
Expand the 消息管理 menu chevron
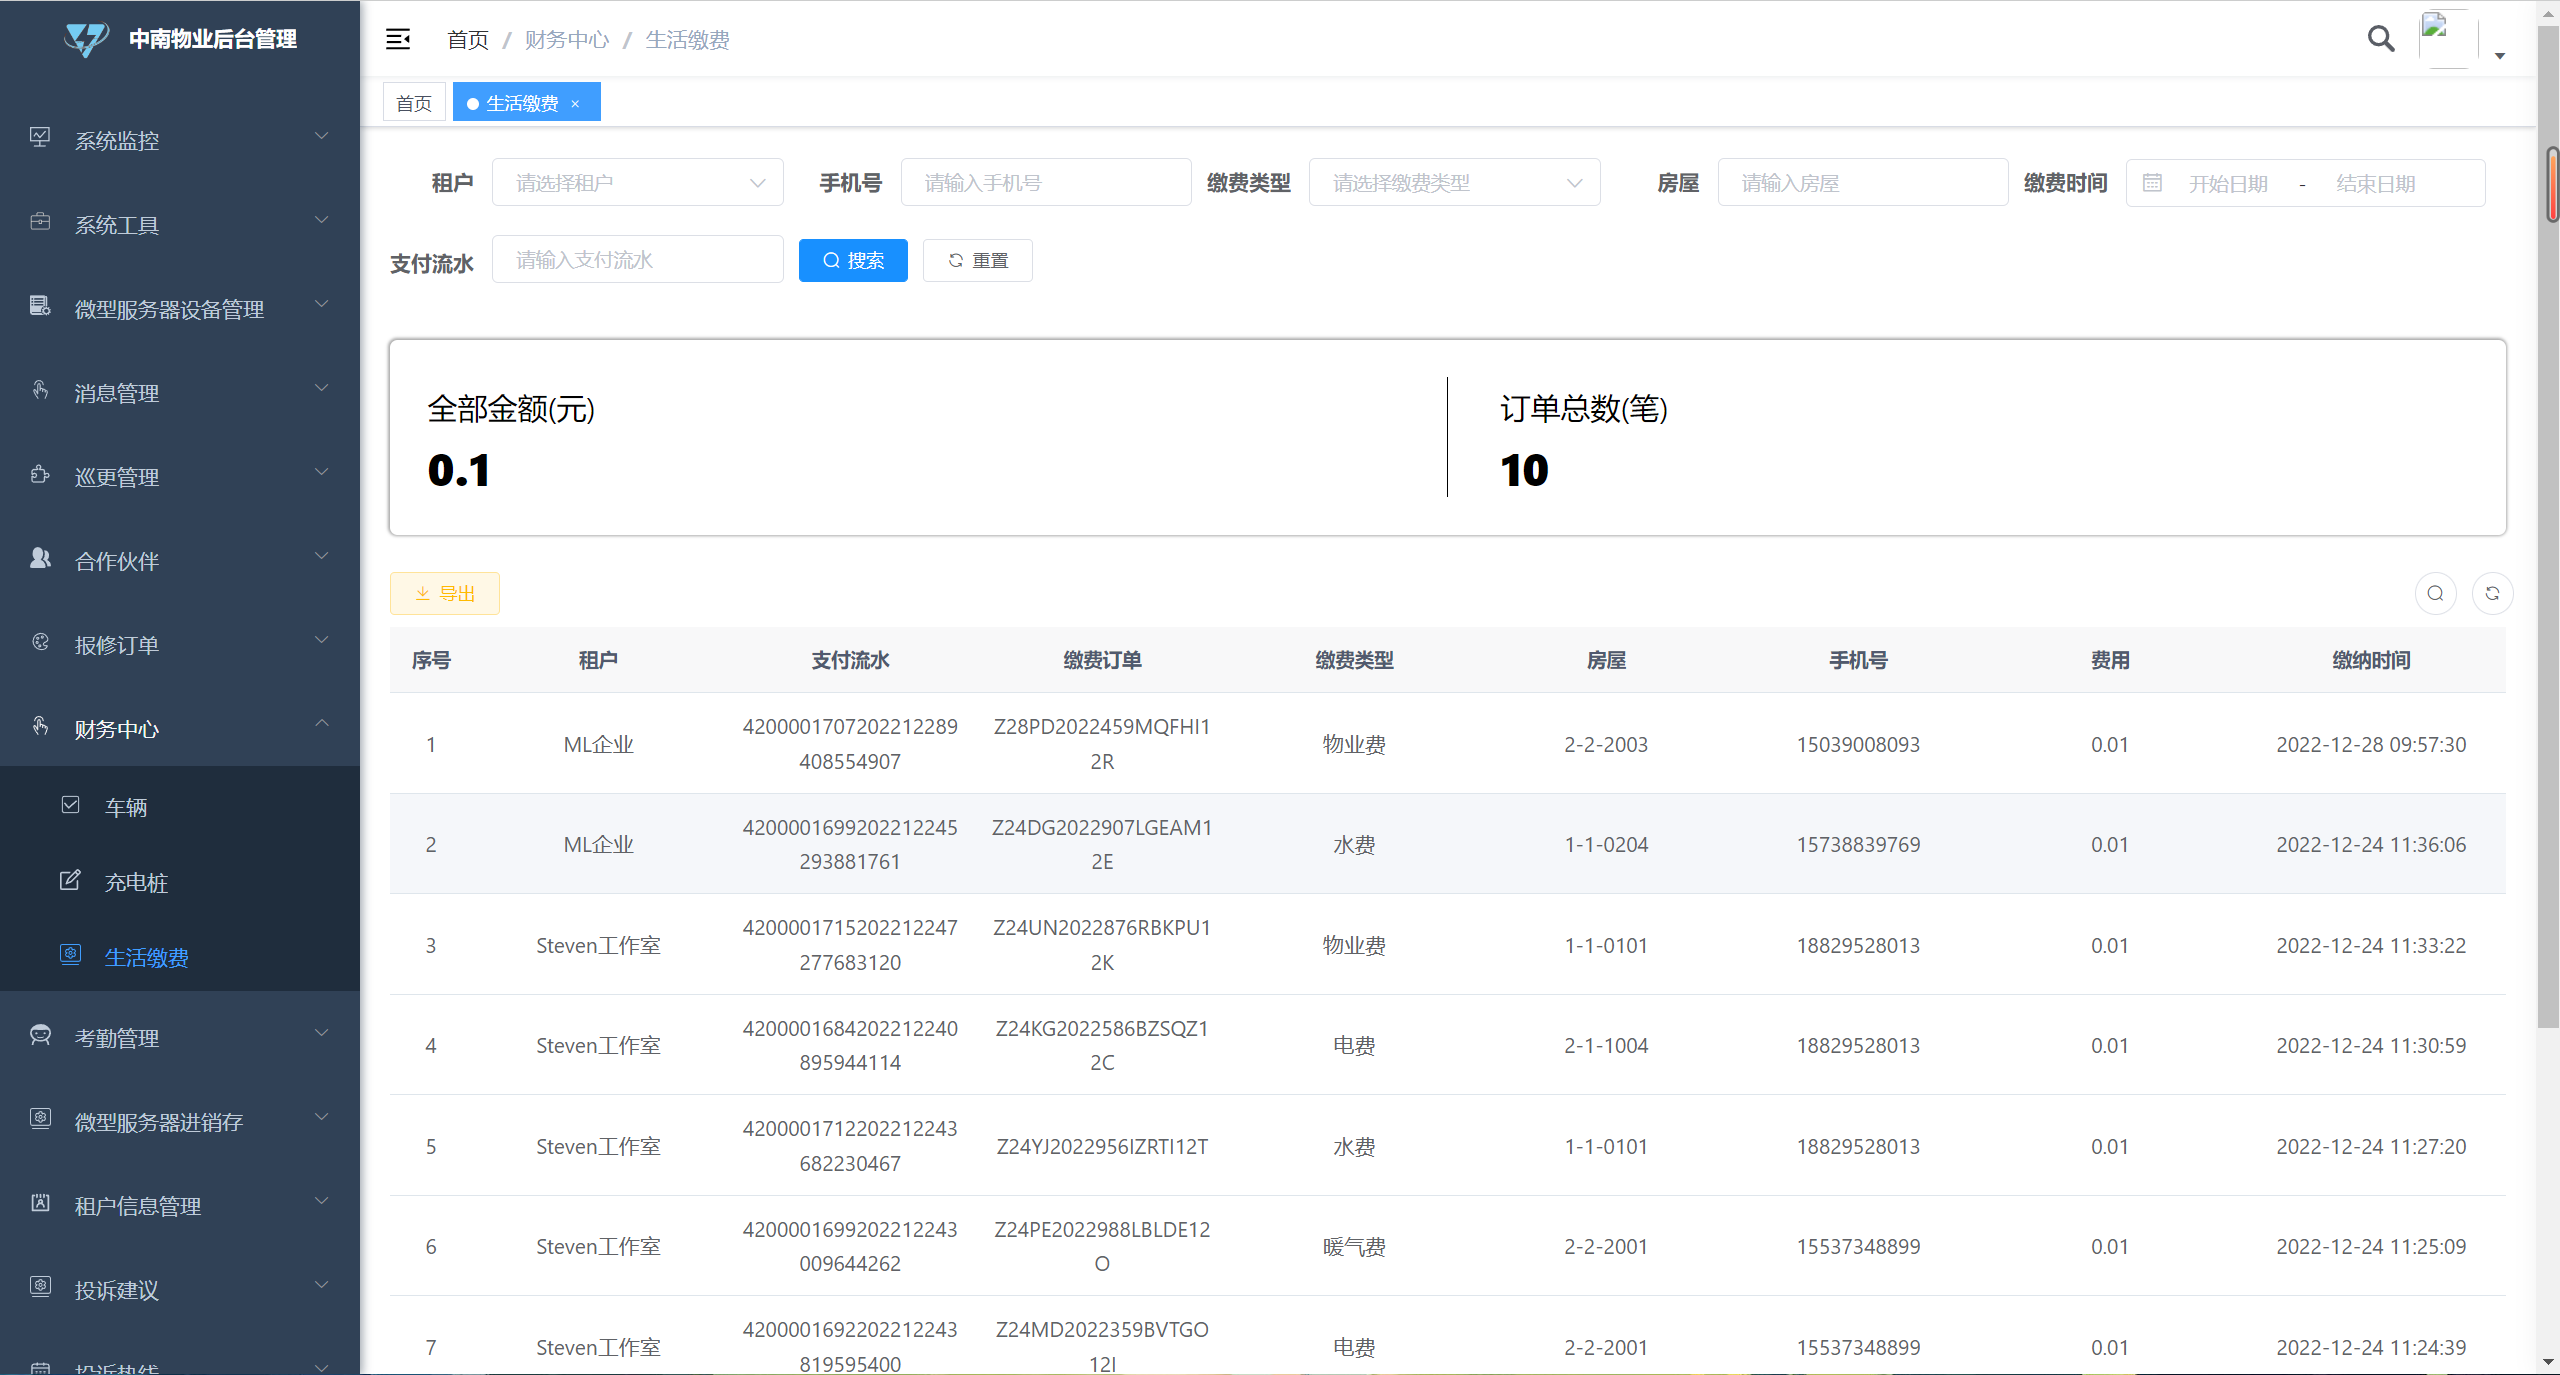pos(321,388)
